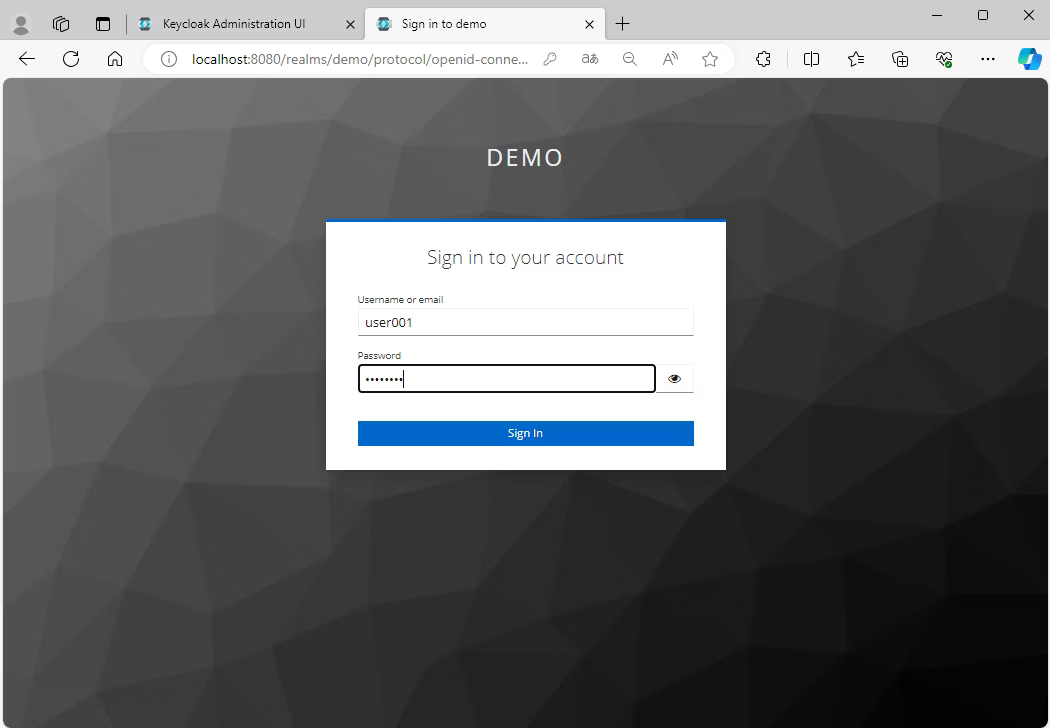Image resolution: width=1050 pixels, height=728 pixels.
Task: Open the browser home page
Action: 115,59
